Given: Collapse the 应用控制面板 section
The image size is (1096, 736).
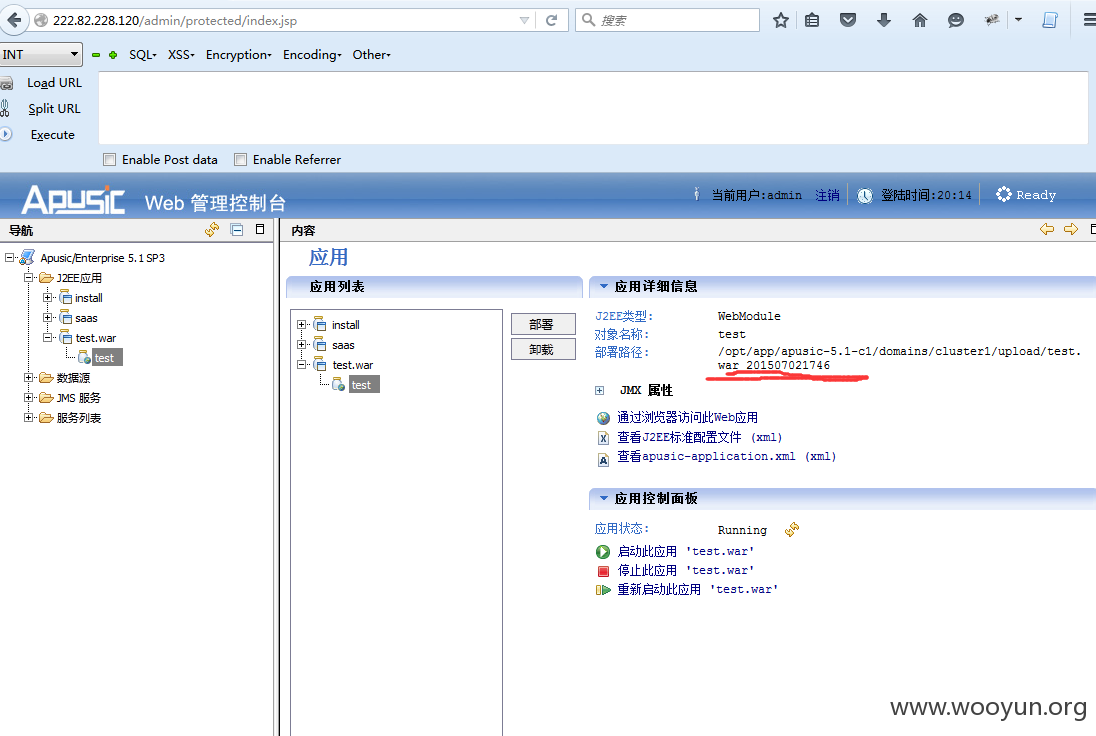Looking at the screenshot, I should pyautogui.click(x=604, y=498).
